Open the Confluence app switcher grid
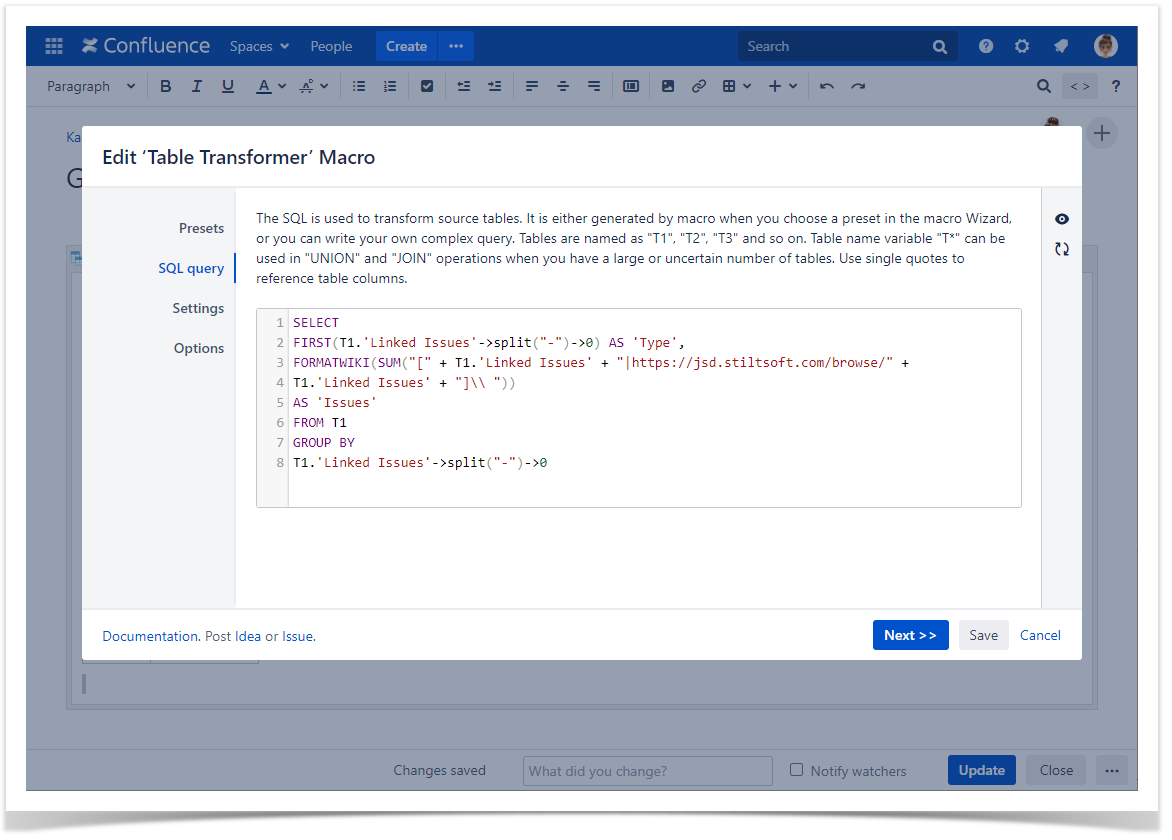 [x=54, y=46]
